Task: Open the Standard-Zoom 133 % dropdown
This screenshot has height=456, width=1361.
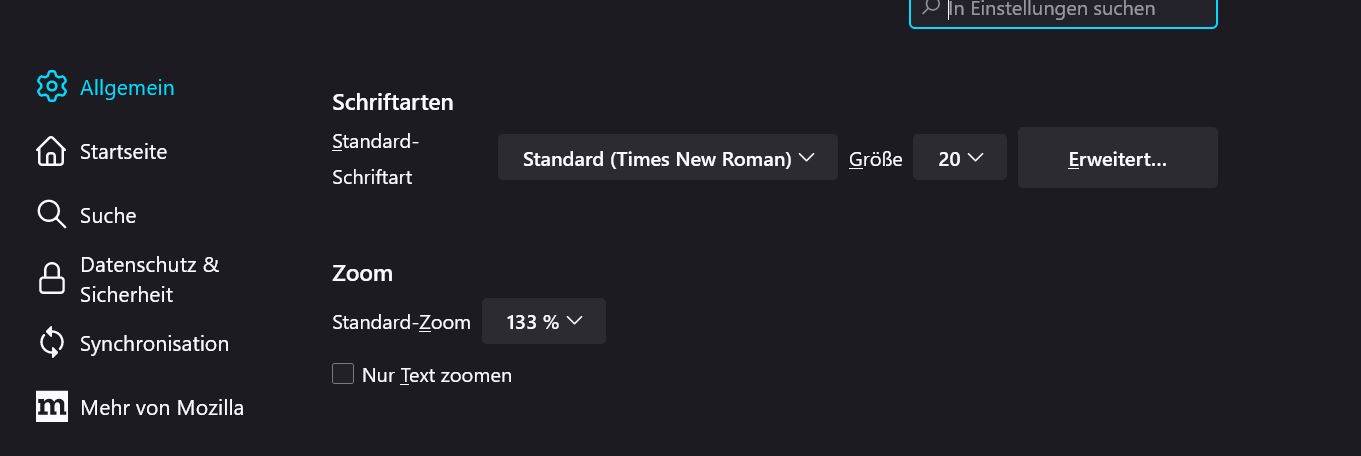Action: (x=543, y=321)
